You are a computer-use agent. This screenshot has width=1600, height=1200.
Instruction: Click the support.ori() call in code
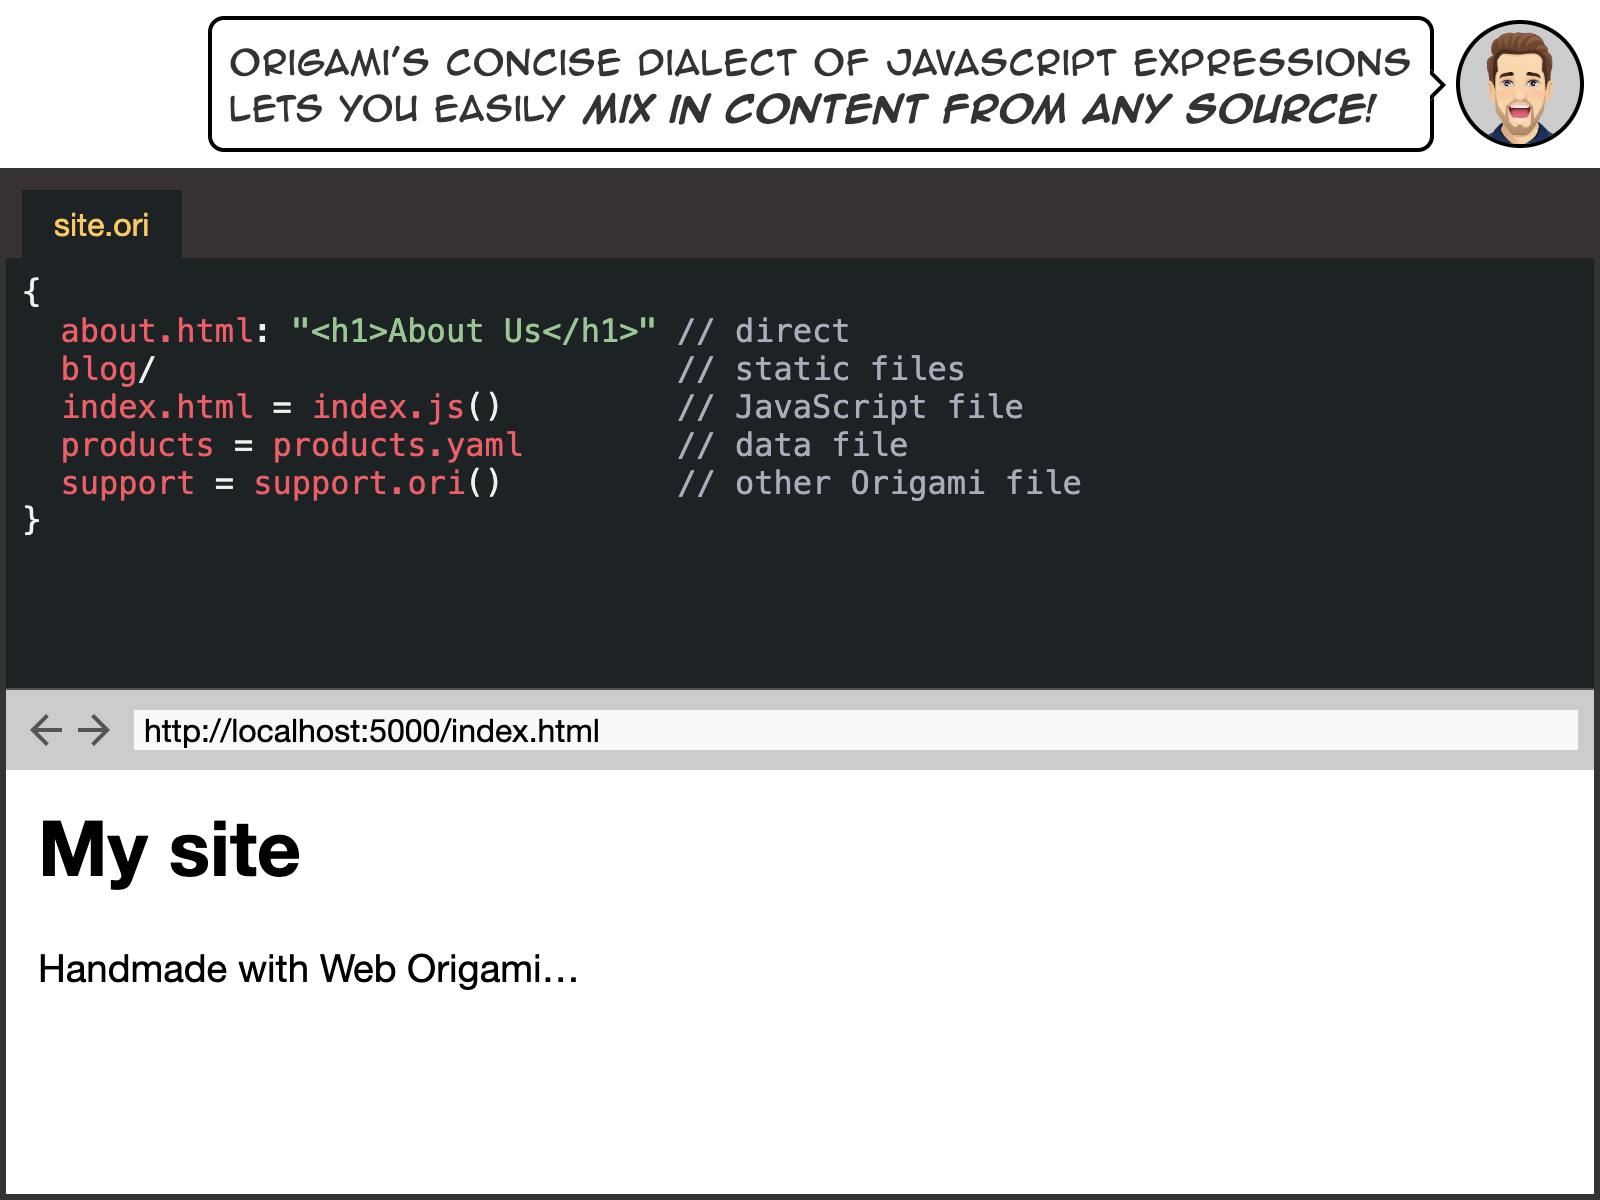point(377,483)
